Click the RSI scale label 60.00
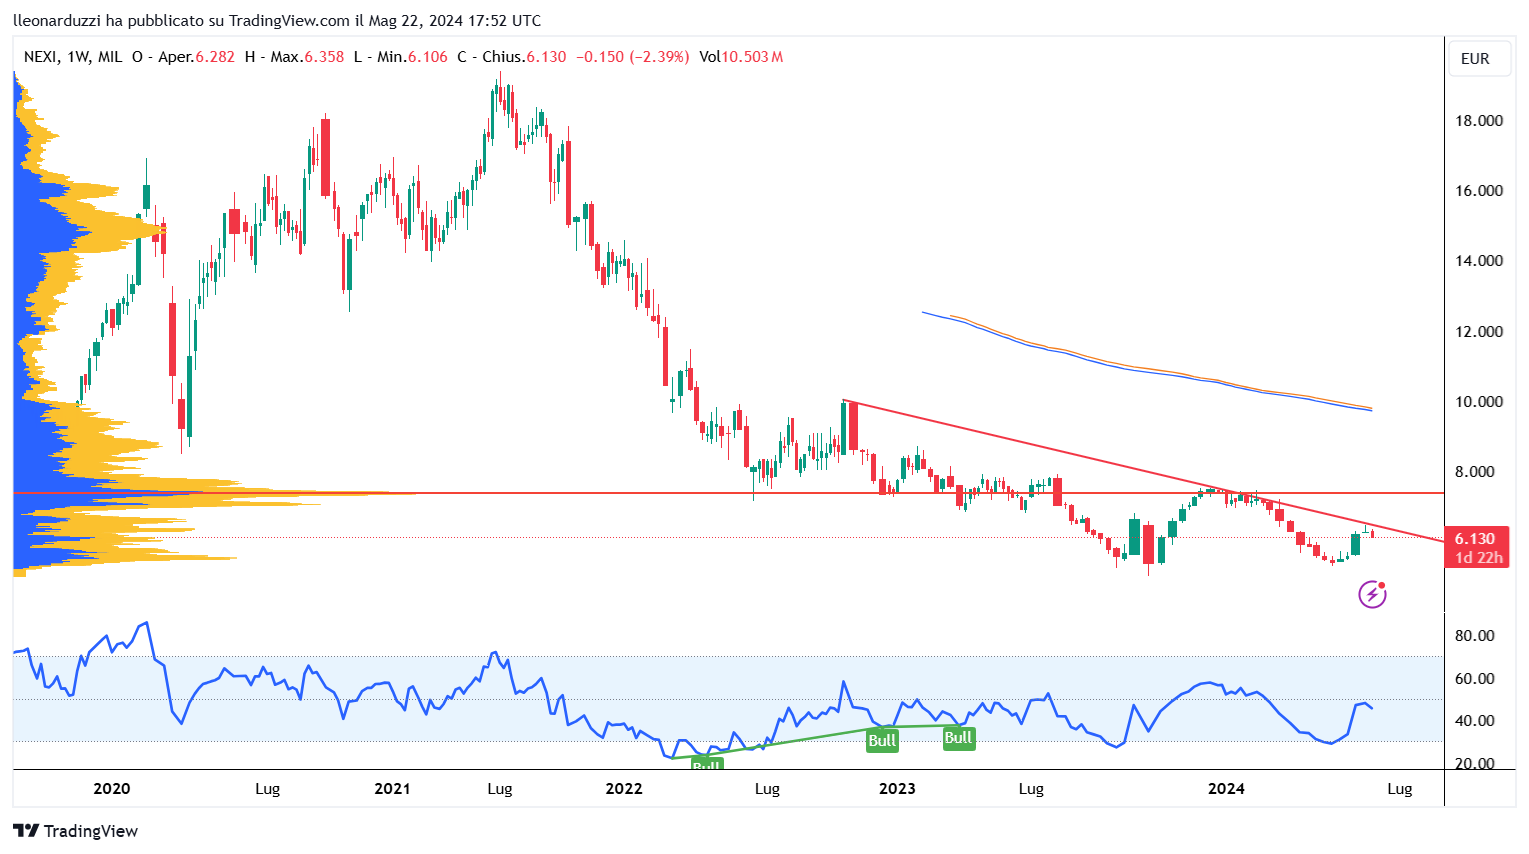The height and width of the screenshot is (854, 1529). coord(1474,679)
